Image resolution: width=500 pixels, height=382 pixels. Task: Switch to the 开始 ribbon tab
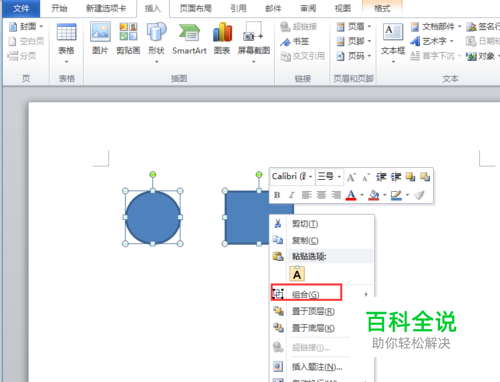(x=59, y=8)
